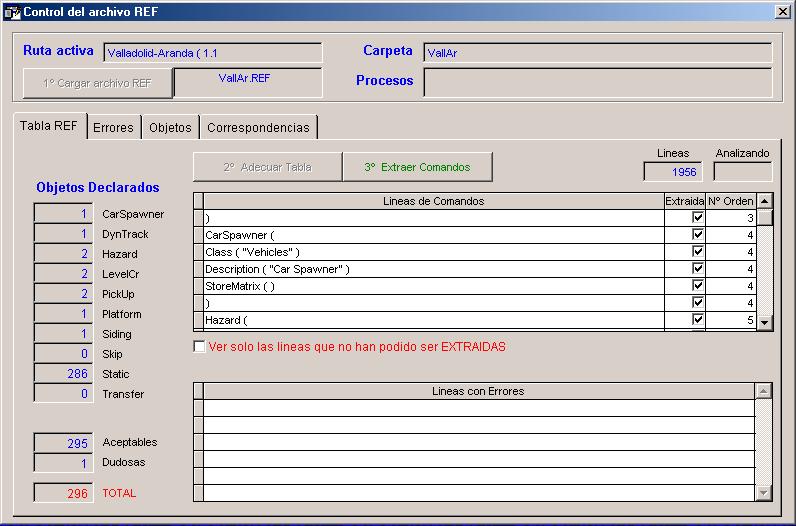The height and width of the screenshot is (526, 796).
Task: Click the application icon in title bar
Action: (12, 11)
